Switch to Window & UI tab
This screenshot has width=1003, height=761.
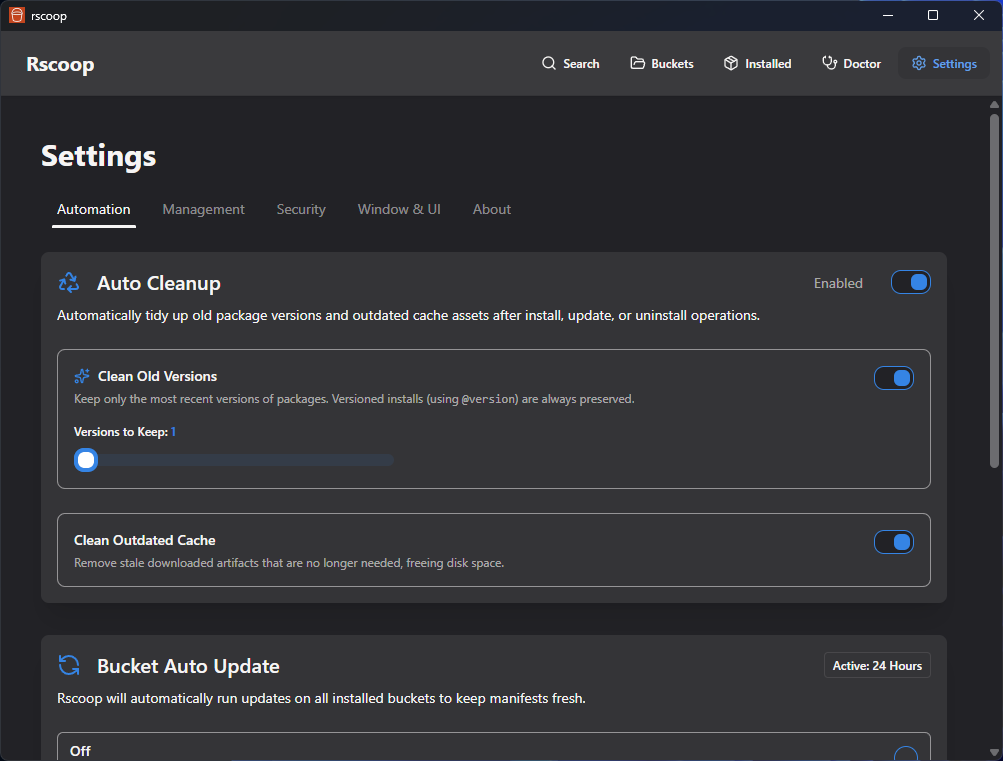pyautogui.click(x=399, y=209)
